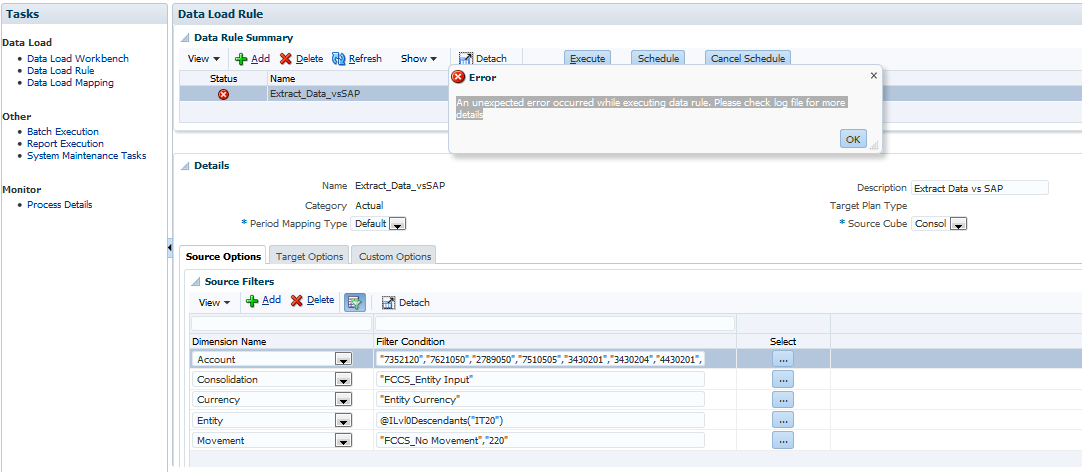Image resolution: width=1082 pixels, height=472 pixels.
Task: Click the Currency filter condition "Entity Currency"
Action: pyautogui.click(x=540, y=400)
